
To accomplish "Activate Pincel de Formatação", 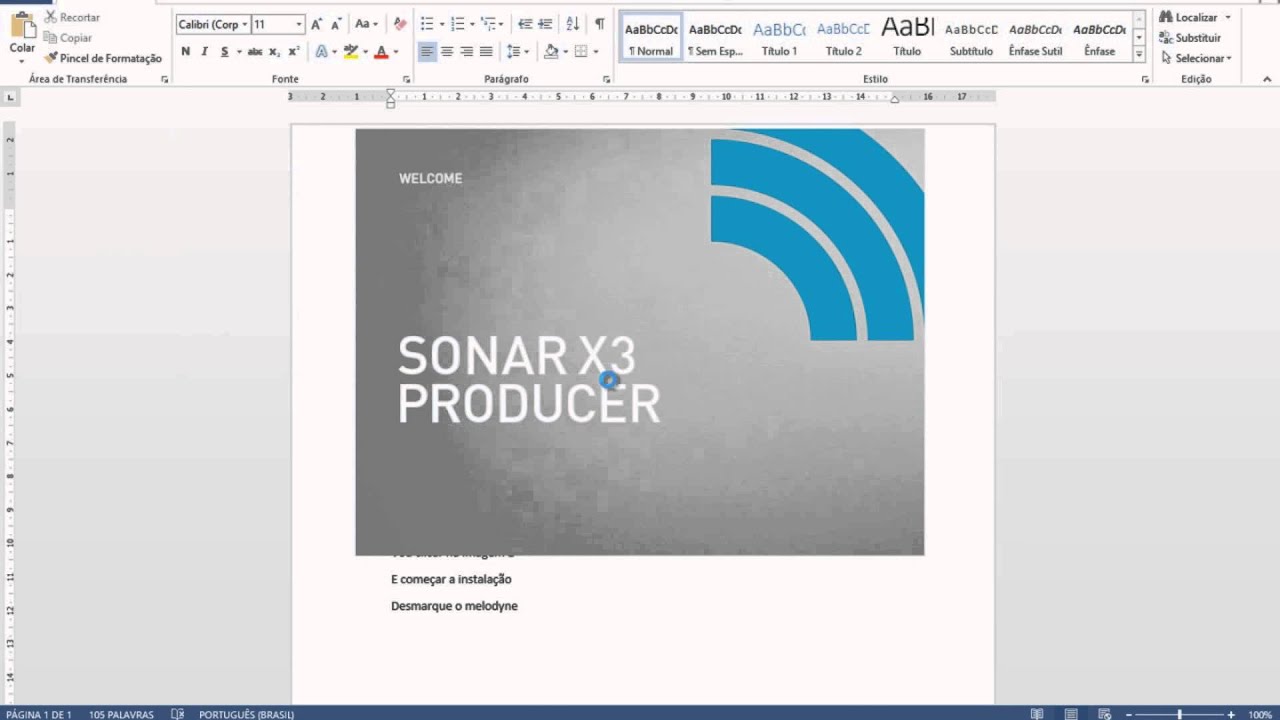I will point(103,58).
